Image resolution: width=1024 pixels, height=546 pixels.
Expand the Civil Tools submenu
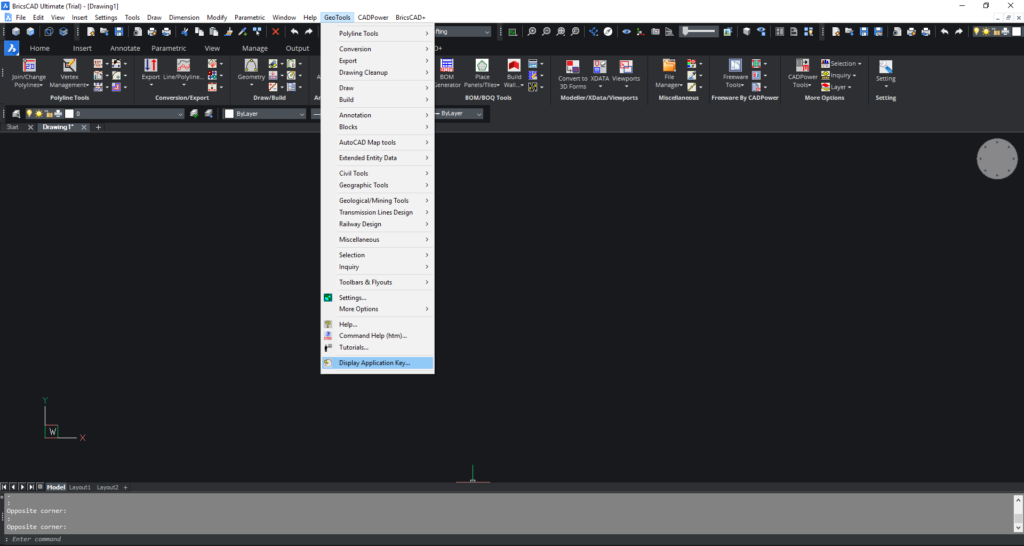click(377, 173)
